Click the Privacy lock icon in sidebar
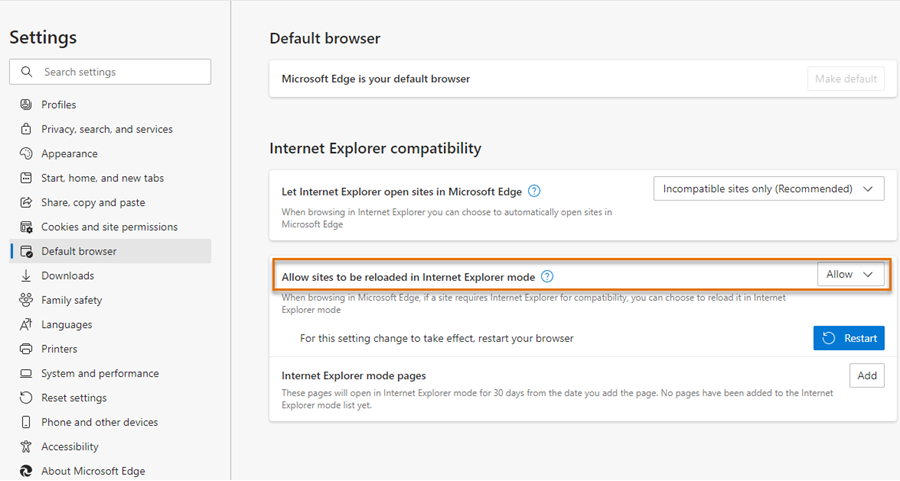The image size is (900, 481). click(27, 129)
